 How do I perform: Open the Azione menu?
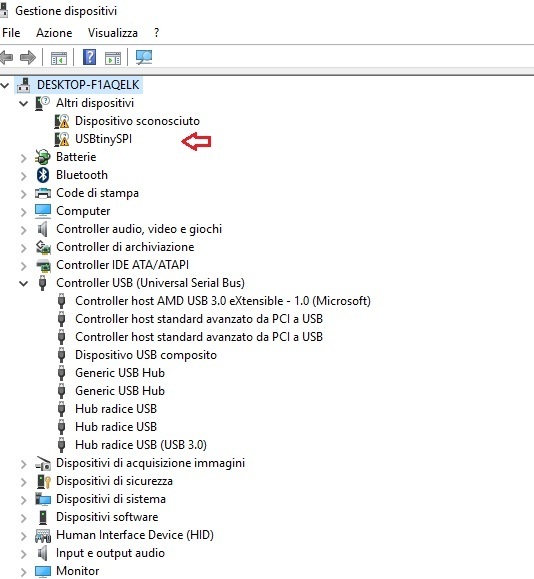[54, 33]
